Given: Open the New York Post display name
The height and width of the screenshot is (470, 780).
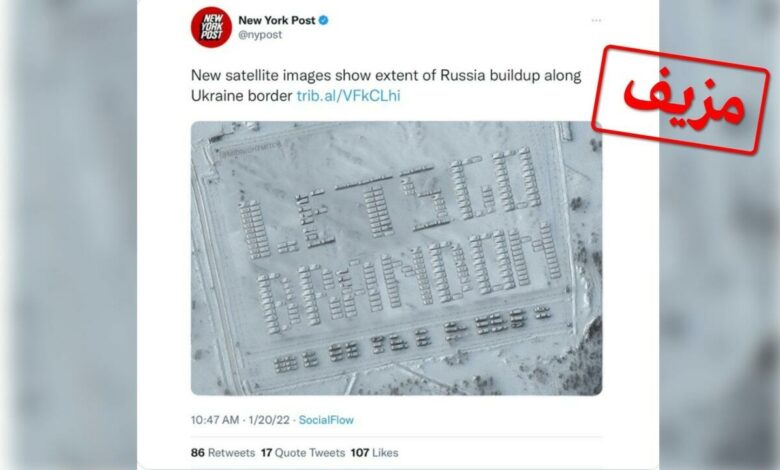Looking at the screenshot, I should [277, 20].
